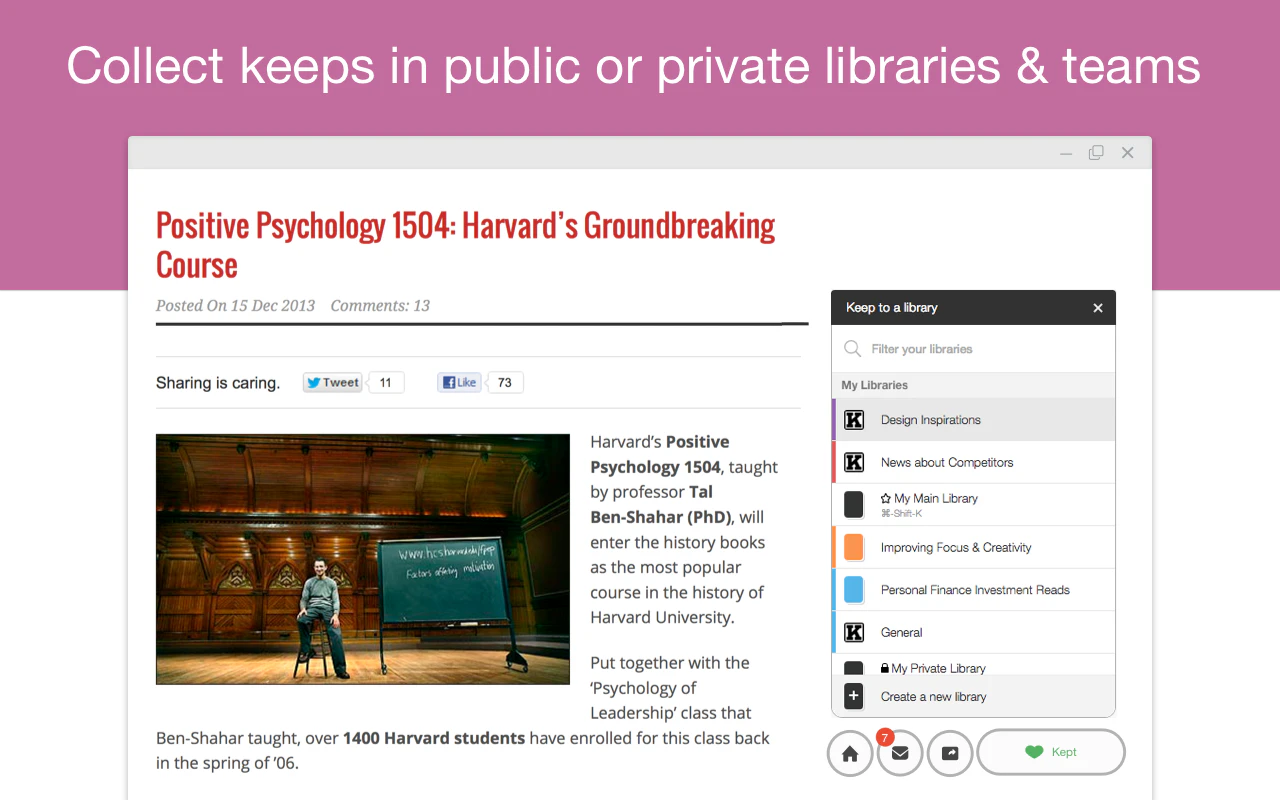1280x800 pixels.
Task: Select News about Competitors library
Action: (973, 462)
